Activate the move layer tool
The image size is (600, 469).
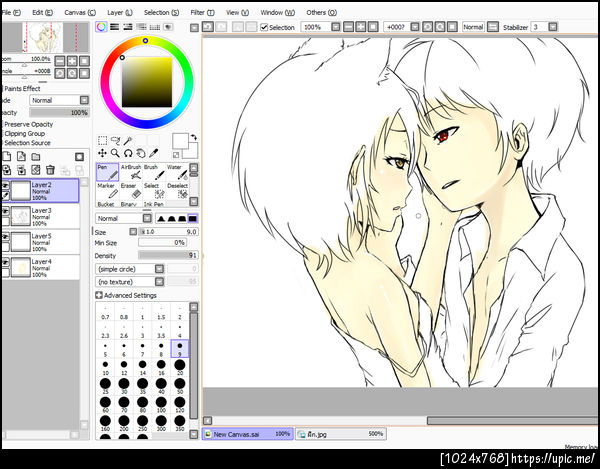click(103, 153)
